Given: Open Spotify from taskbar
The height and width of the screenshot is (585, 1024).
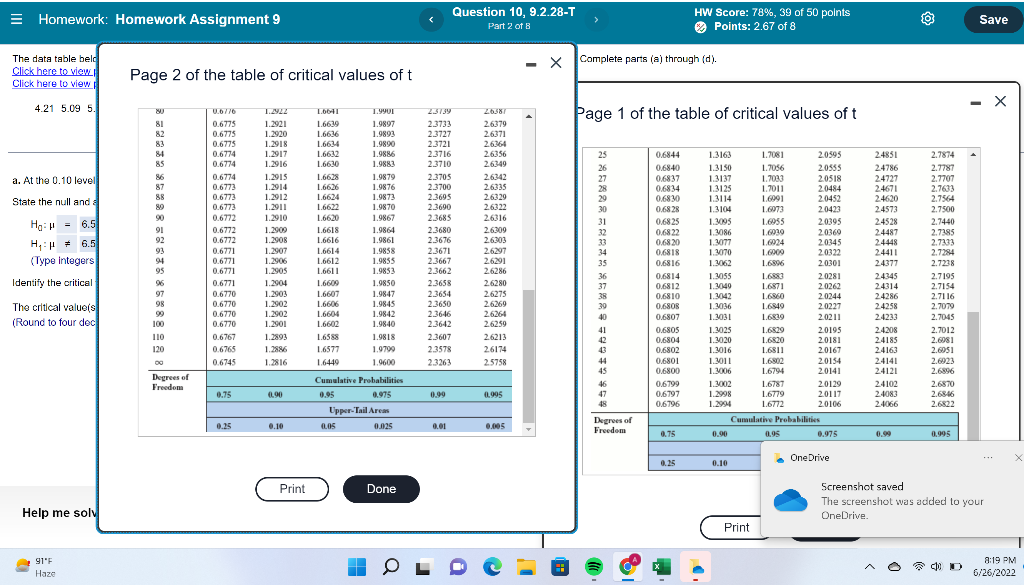Looking at the screenshot, I should point(594,567).
